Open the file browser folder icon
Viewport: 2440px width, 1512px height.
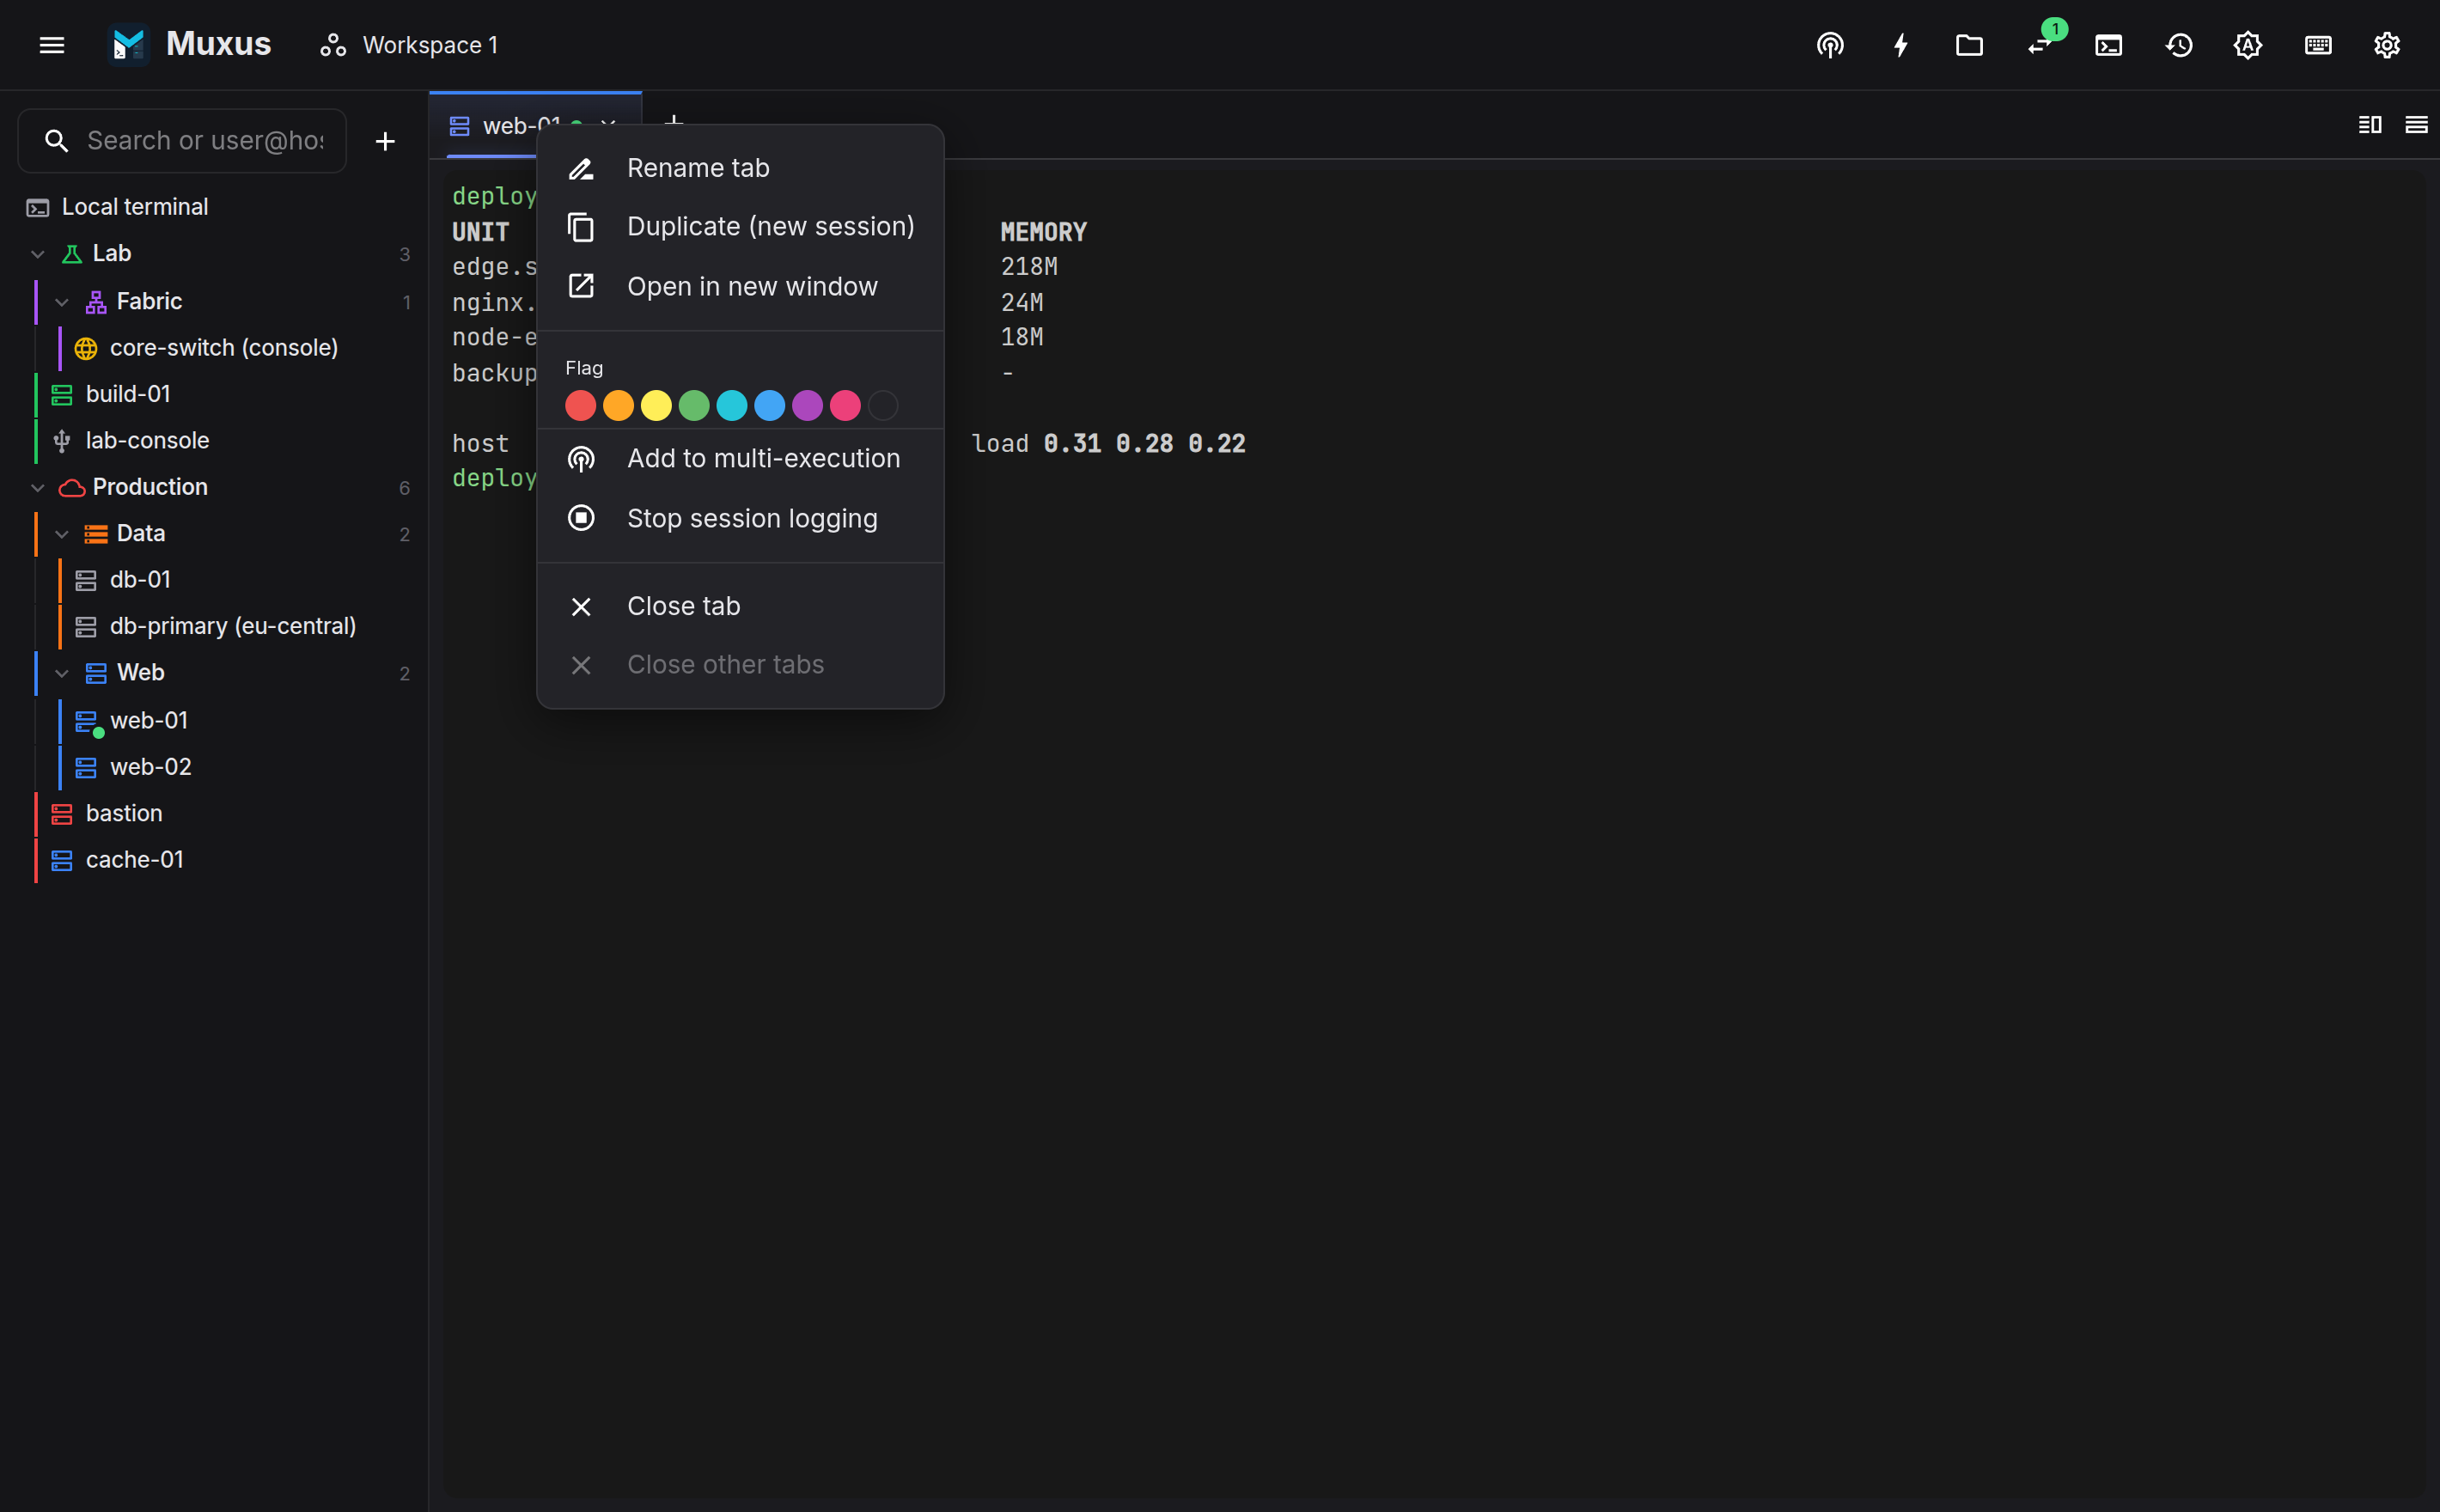pyautogui.click(x=1969, y=45)
